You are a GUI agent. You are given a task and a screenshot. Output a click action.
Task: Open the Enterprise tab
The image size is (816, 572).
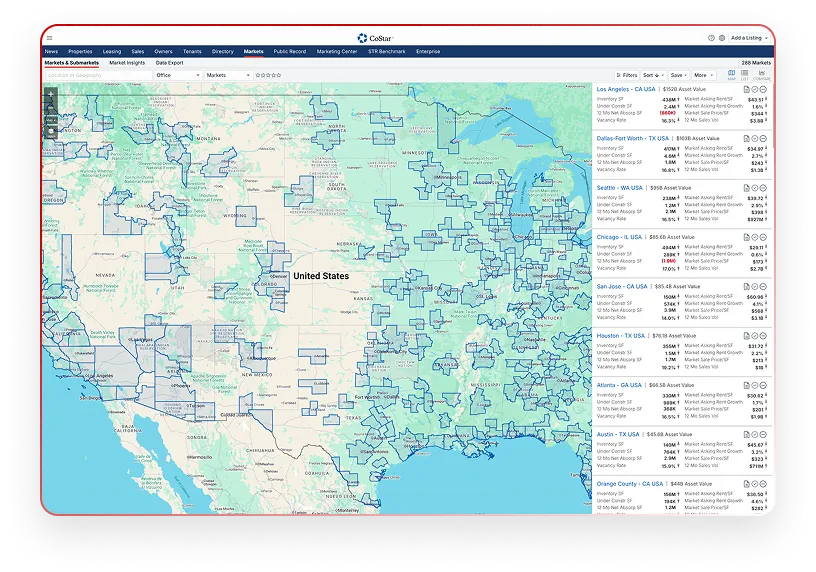pyautogui.click(x=428, y=52)
